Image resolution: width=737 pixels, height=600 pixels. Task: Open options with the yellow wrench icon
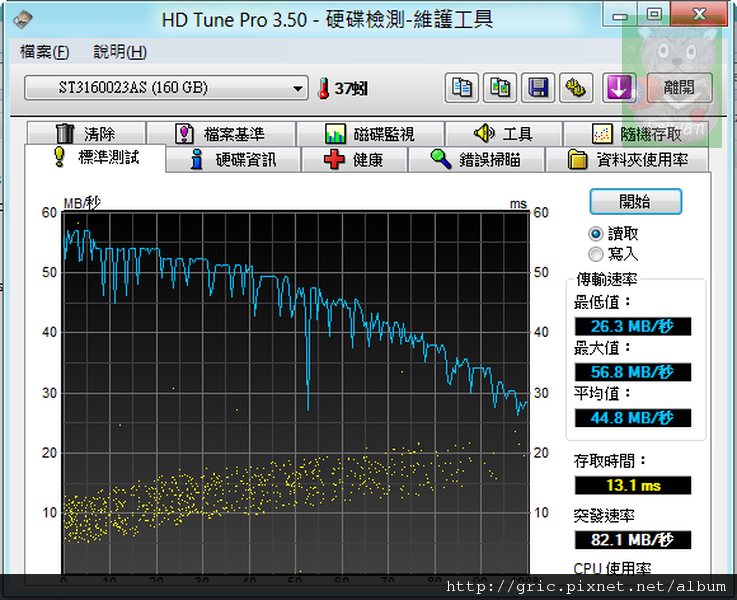(576, 88)
